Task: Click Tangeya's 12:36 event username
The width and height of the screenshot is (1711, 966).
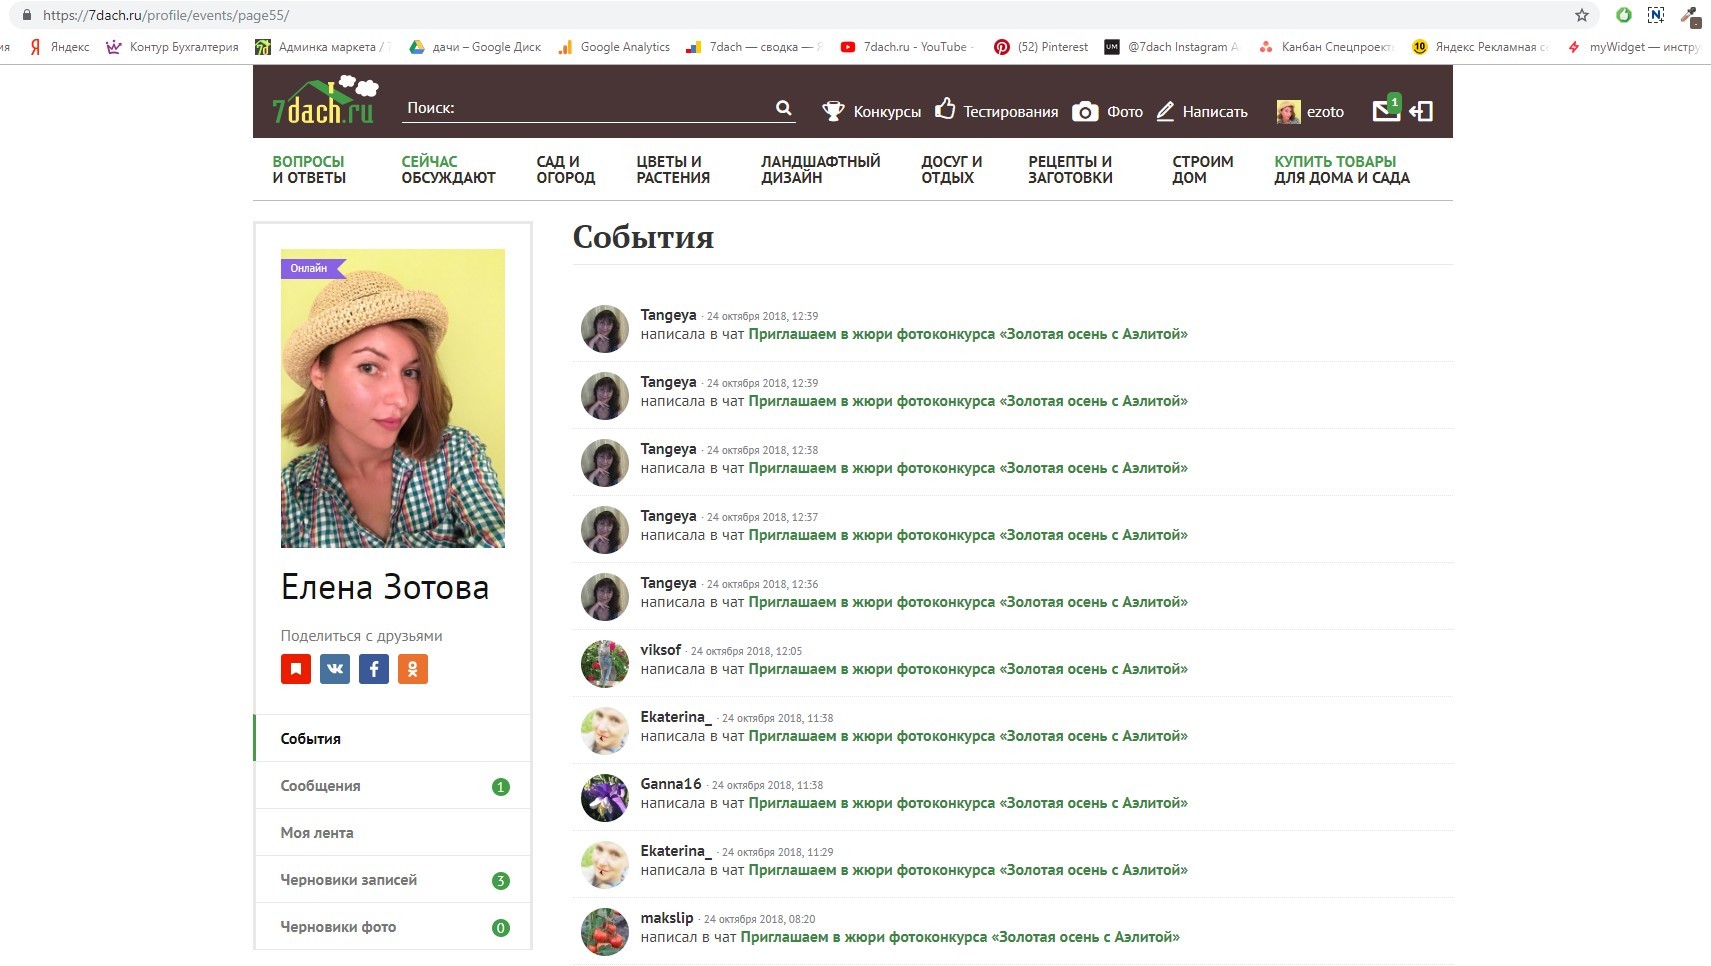Action: pos(668,583)
